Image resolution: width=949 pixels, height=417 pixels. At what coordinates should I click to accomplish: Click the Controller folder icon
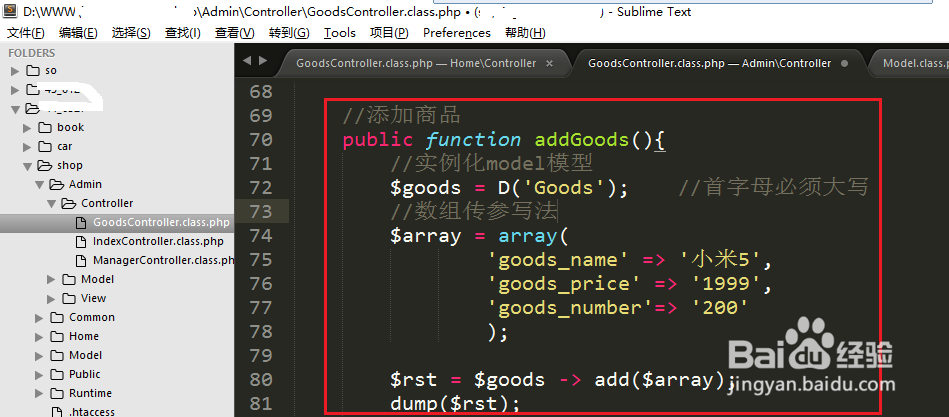coord(70,203)
